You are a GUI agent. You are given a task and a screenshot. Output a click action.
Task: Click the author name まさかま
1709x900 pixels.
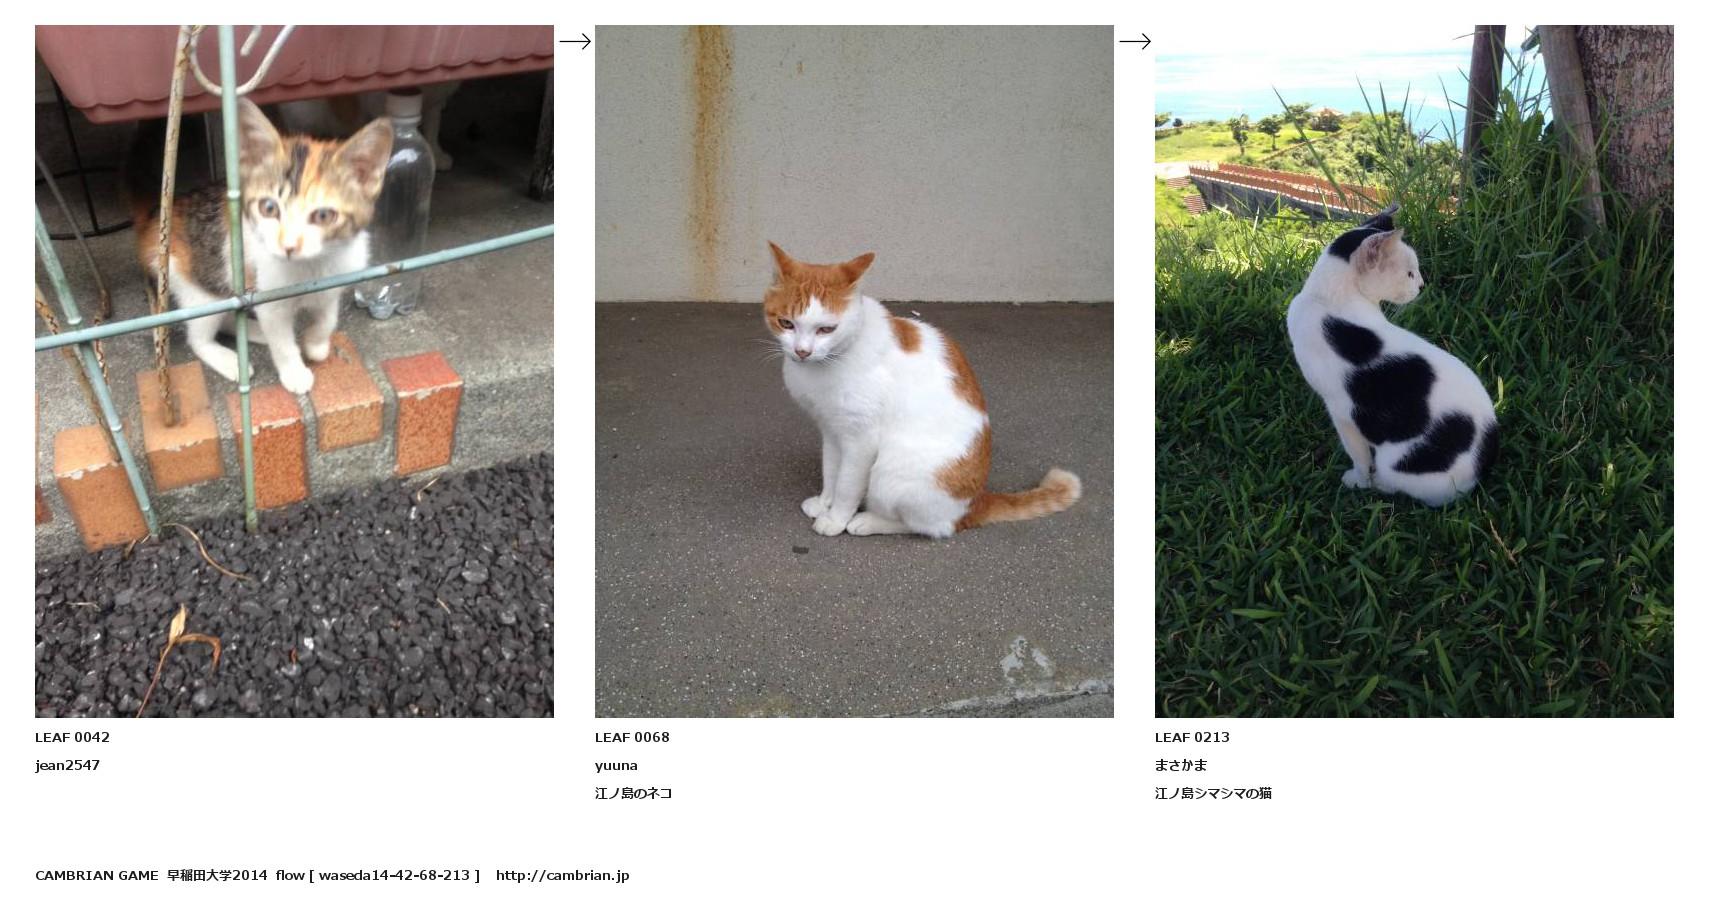point(1181,765)
